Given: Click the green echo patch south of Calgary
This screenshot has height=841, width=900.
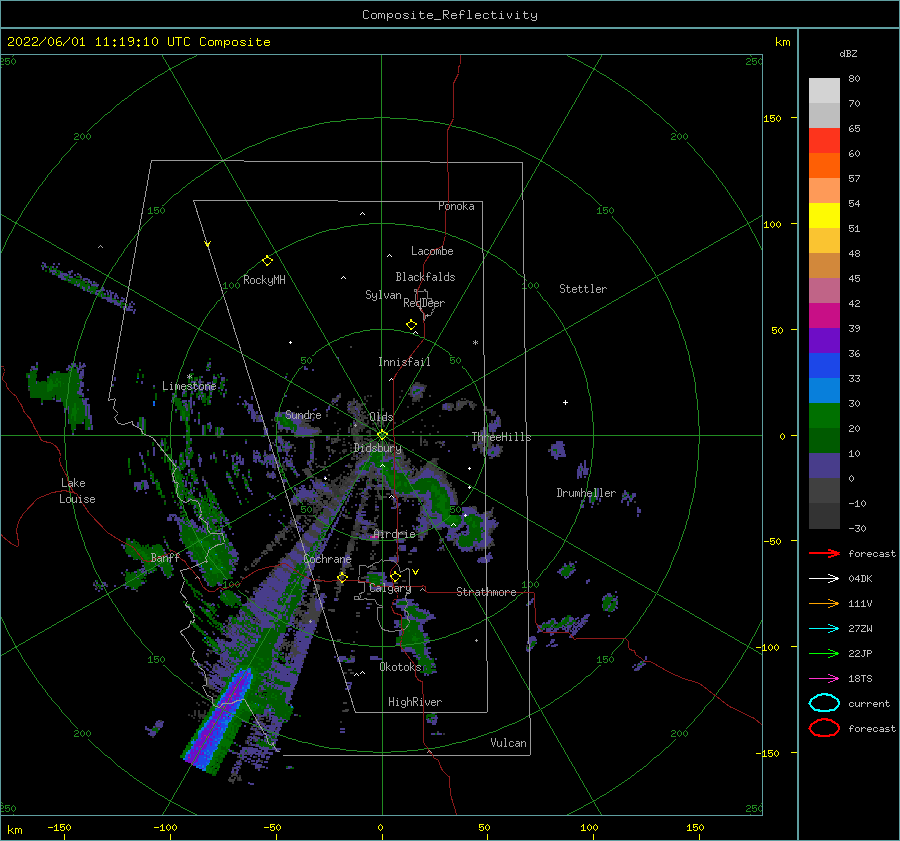Looking at the screenshot, I should [414, 634].
